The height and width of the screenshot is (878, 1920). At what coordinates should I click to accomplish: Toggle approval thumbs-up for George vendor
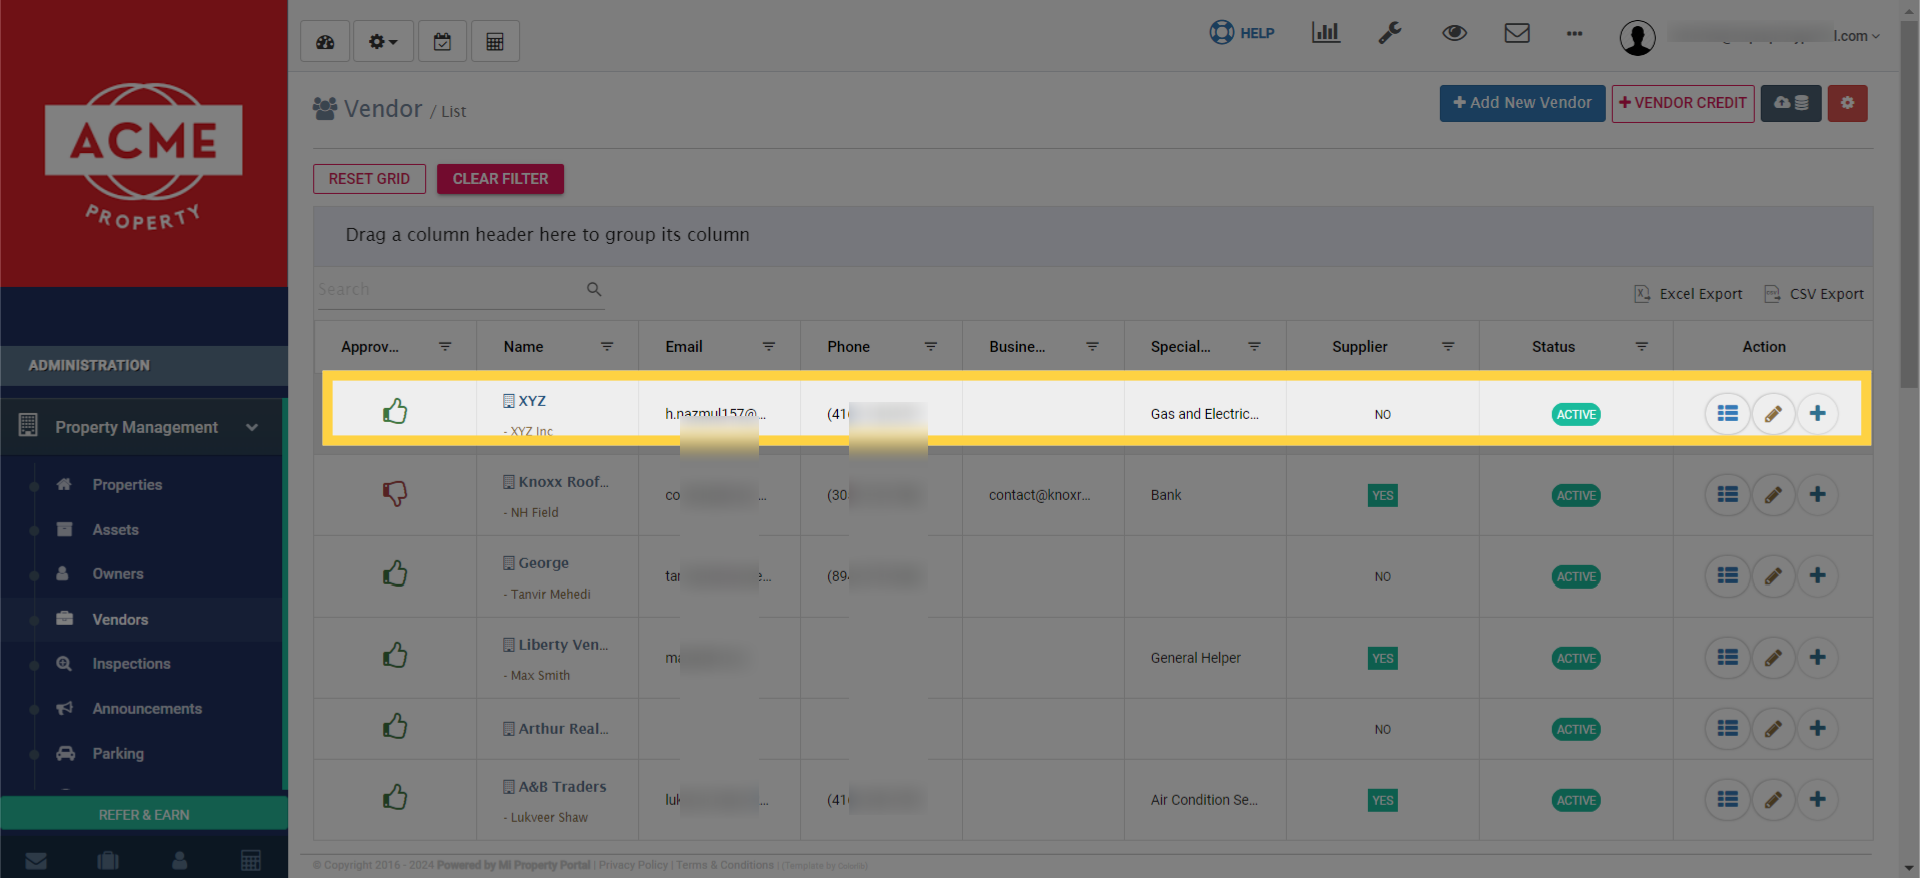pos(395,574)
